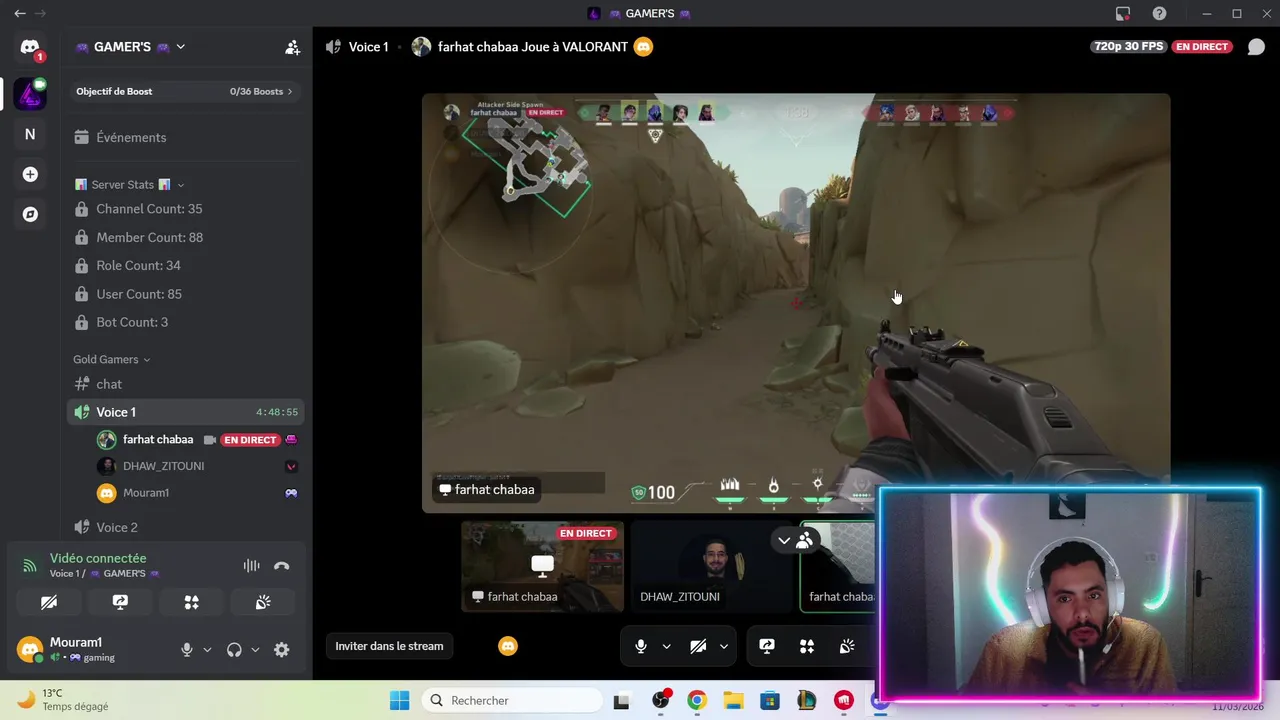The image size is (1280, 720).
Task: Open Objectif de Boost progress bar
Action: coord(185,91)
